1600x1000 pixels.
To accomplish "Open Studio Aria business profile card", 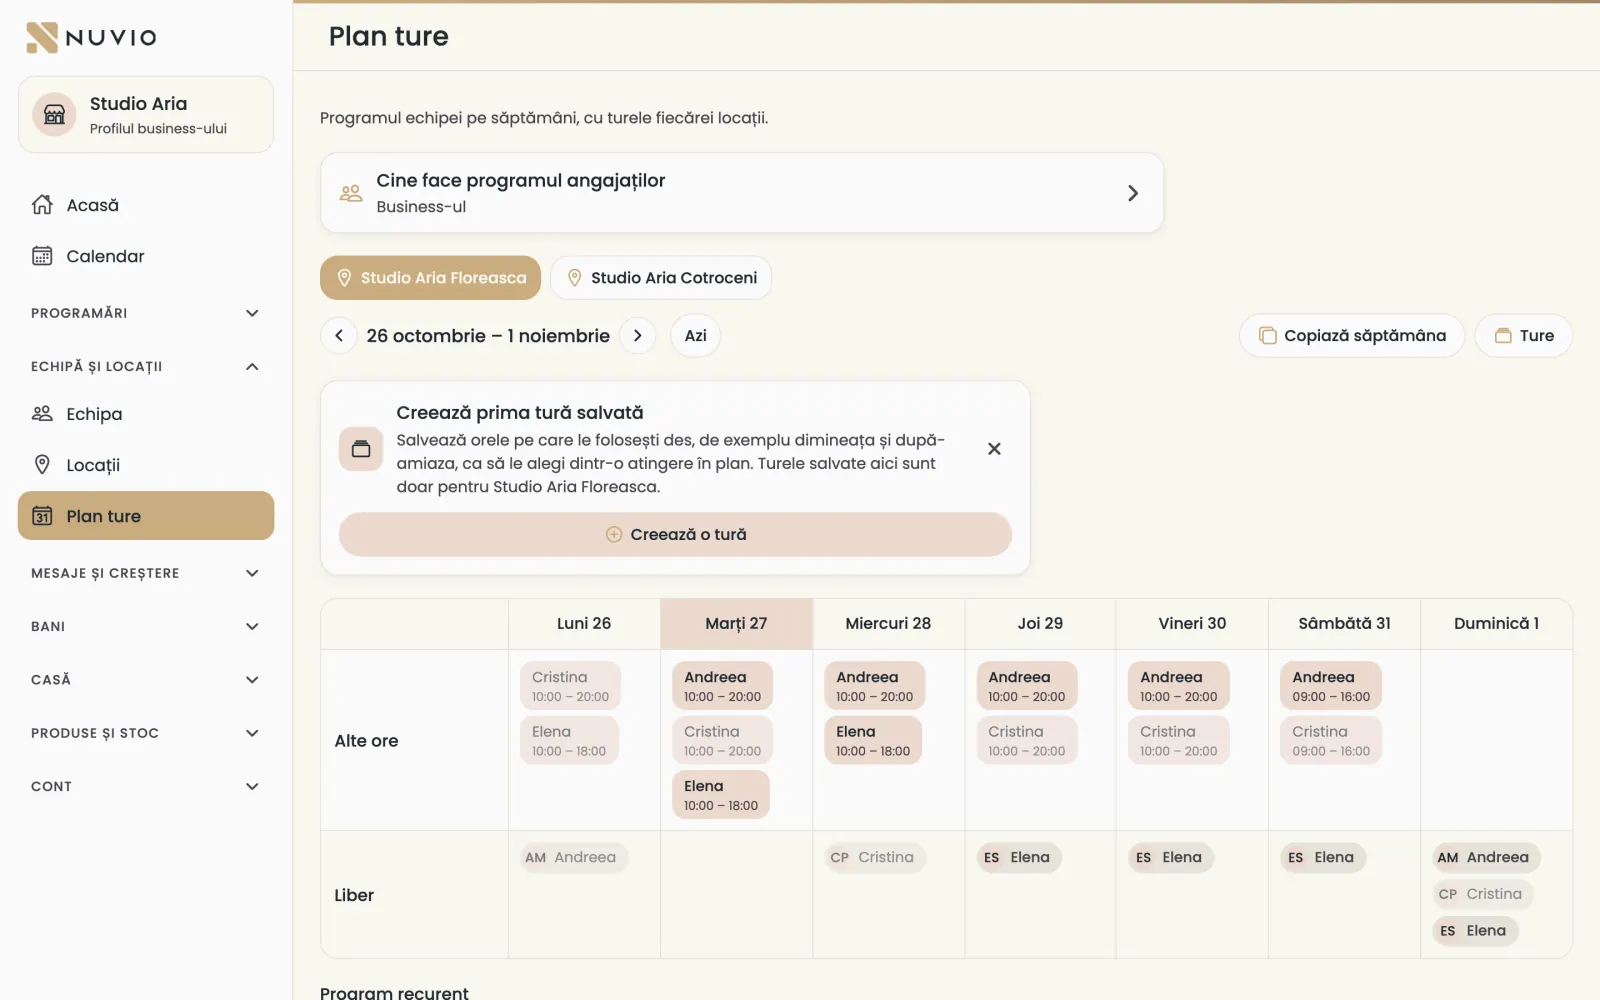I will (146, 115).
